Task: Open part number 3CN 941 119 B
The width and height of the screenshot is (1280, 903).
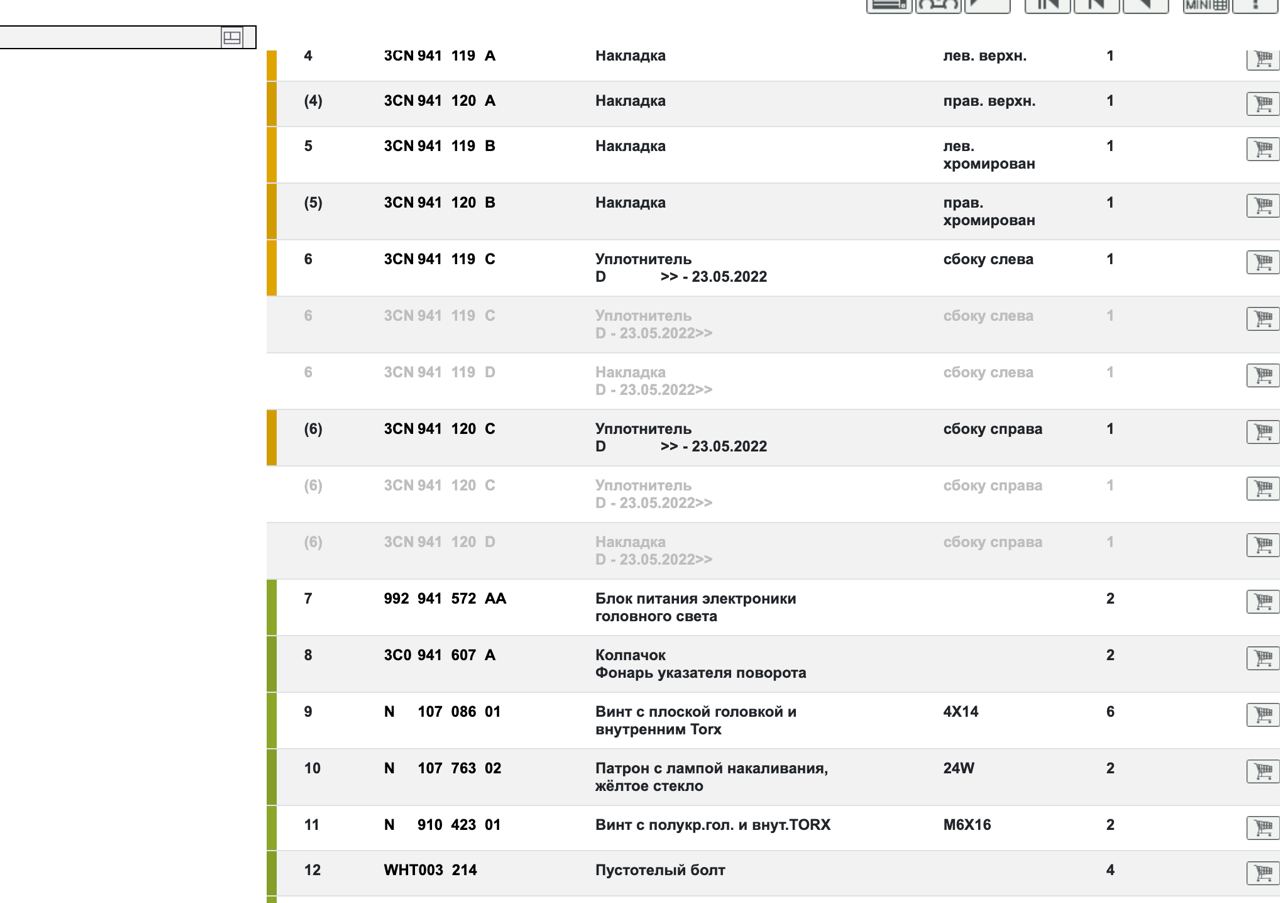Action: pos(440,146)
